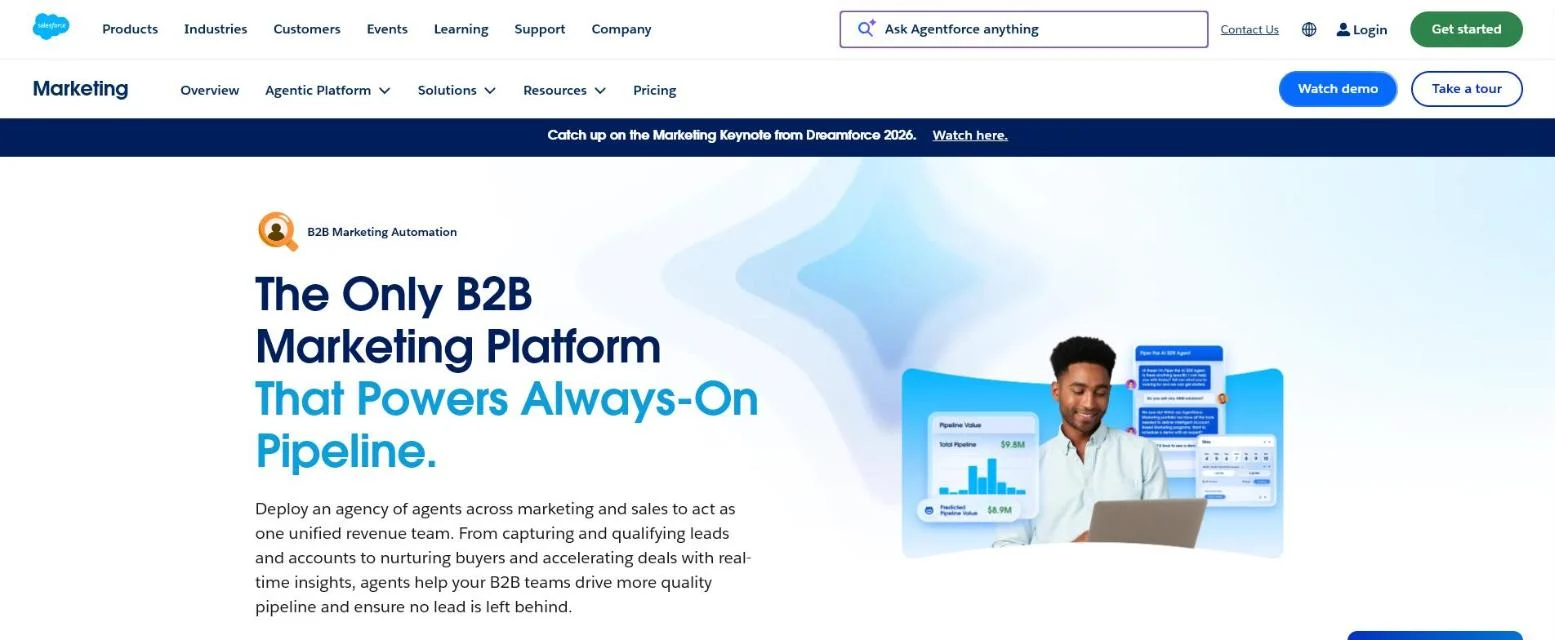The width and height of the screenshot is (1555, 640).
Task: Expand the Resources dropdown
Action: (565, 90)
